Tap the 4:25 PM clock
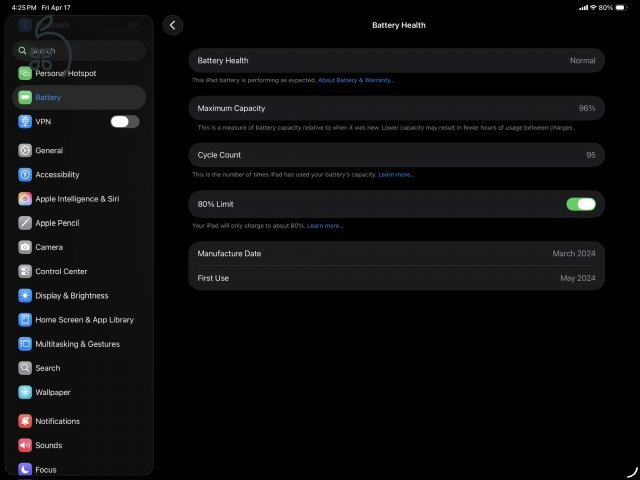Viewport: 640px width, 480px height. [x=24, y=8]
